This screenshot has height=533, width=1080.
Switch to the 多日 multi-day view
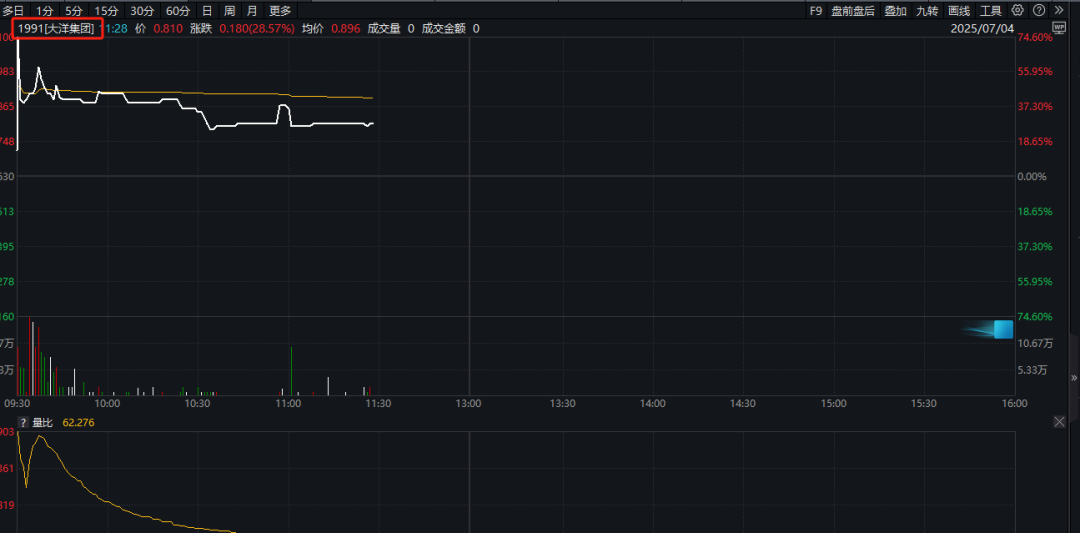13,10
